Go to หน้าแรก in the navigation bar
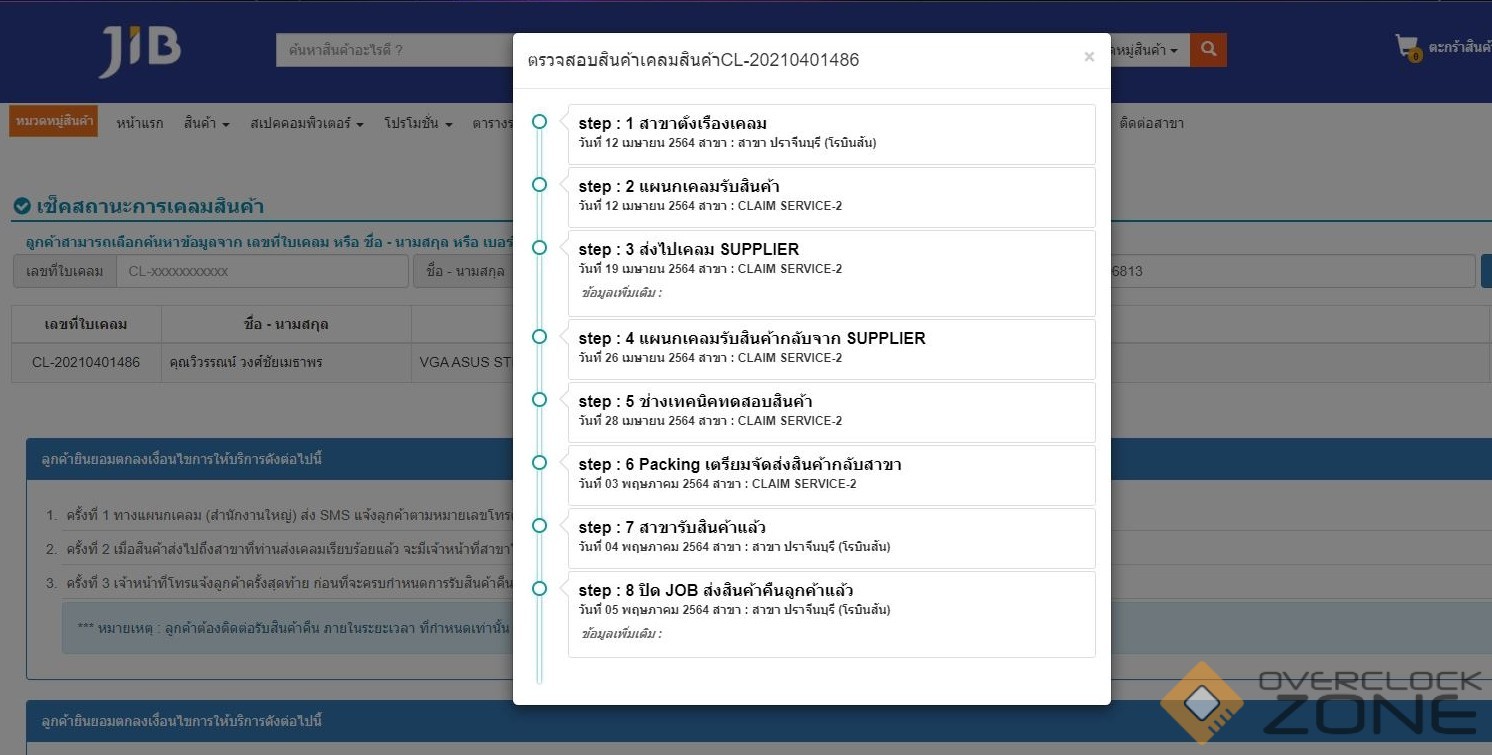The image size is (1492, 755). 140,123
